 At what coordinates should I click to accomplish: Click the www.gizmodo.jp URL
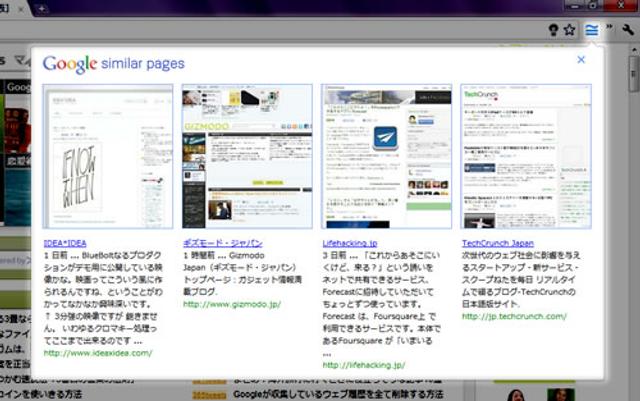(232, 304)
